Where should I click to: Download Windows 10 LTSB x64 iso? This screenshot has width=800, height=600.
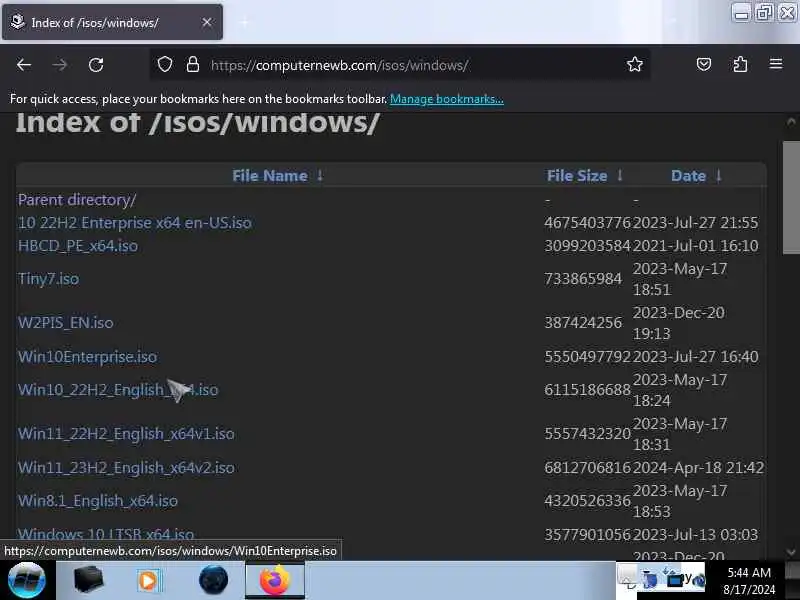106,534
